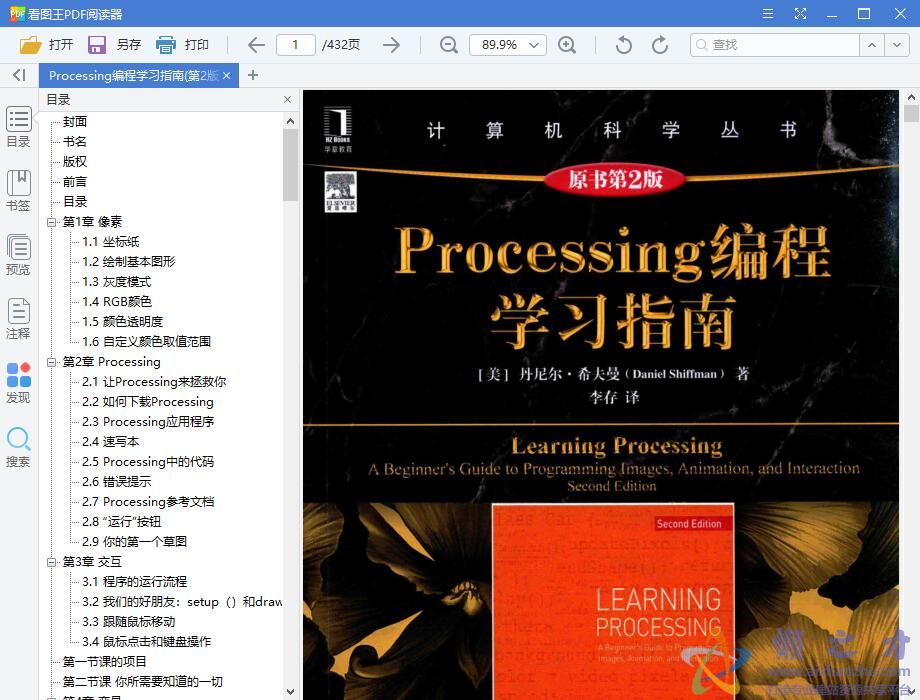Go to section 1.1 坐标纸
The width and height of the screenshot is (920, 700).
click(x=111, y=242)
